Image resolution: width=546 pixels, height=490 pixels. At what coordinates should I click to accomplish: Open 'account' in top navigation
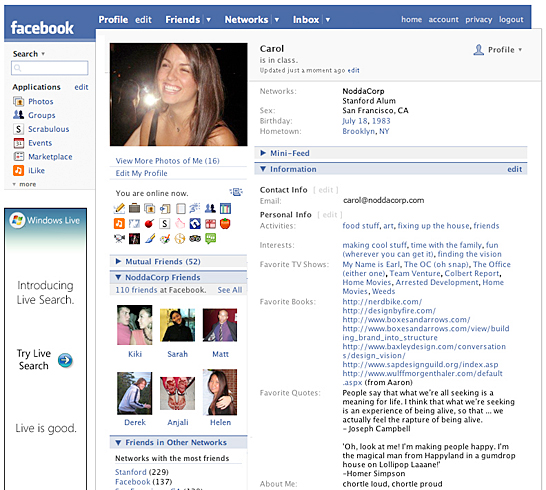tap(443, 20)
